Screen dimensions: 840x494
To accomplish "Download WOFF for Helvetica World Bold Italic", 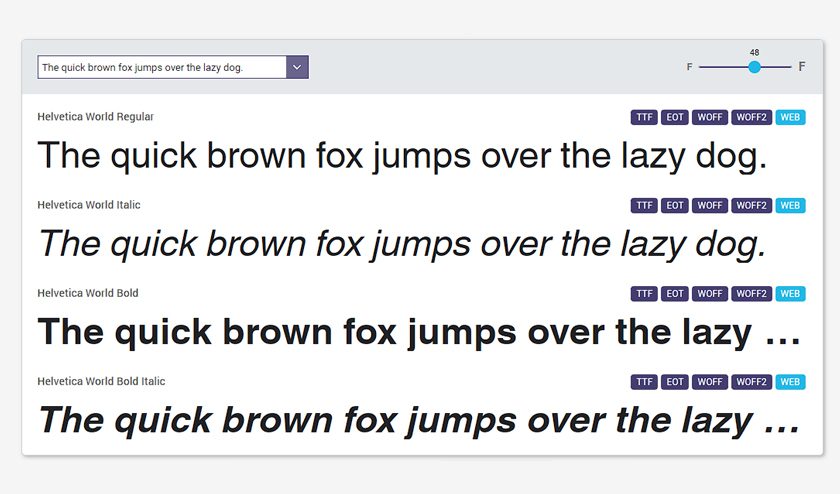I will [710, 382].
